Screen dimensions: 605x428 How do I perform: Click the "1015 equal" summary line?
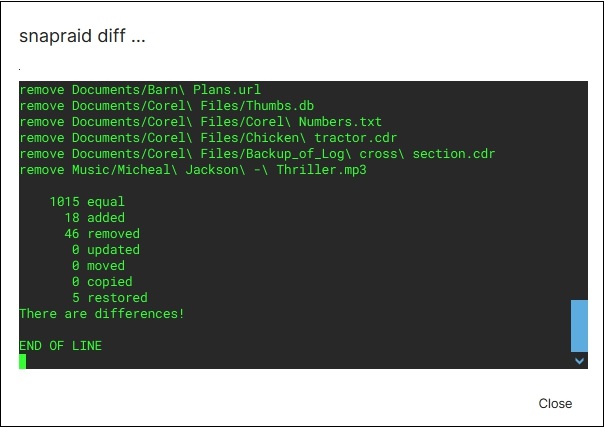88,202
